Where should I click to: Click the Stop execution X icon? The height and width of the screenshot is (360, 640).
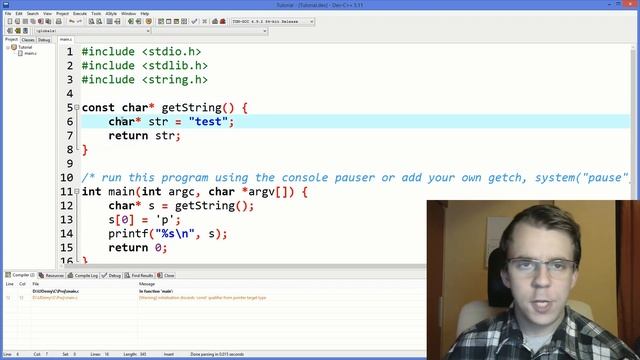pyautogui.click(x=204, y=21)
